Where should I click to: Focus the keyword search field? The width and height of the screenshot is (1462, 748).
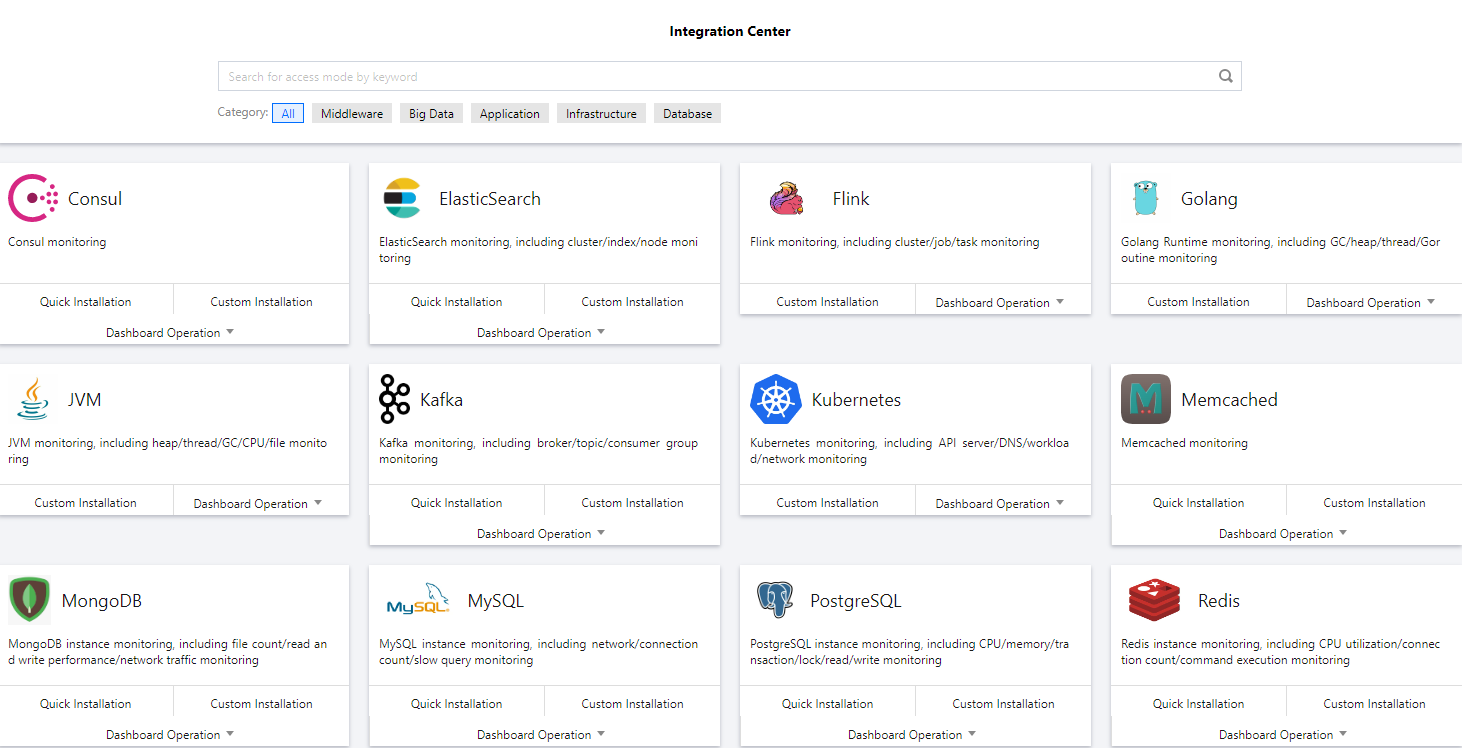click(730, 76)
